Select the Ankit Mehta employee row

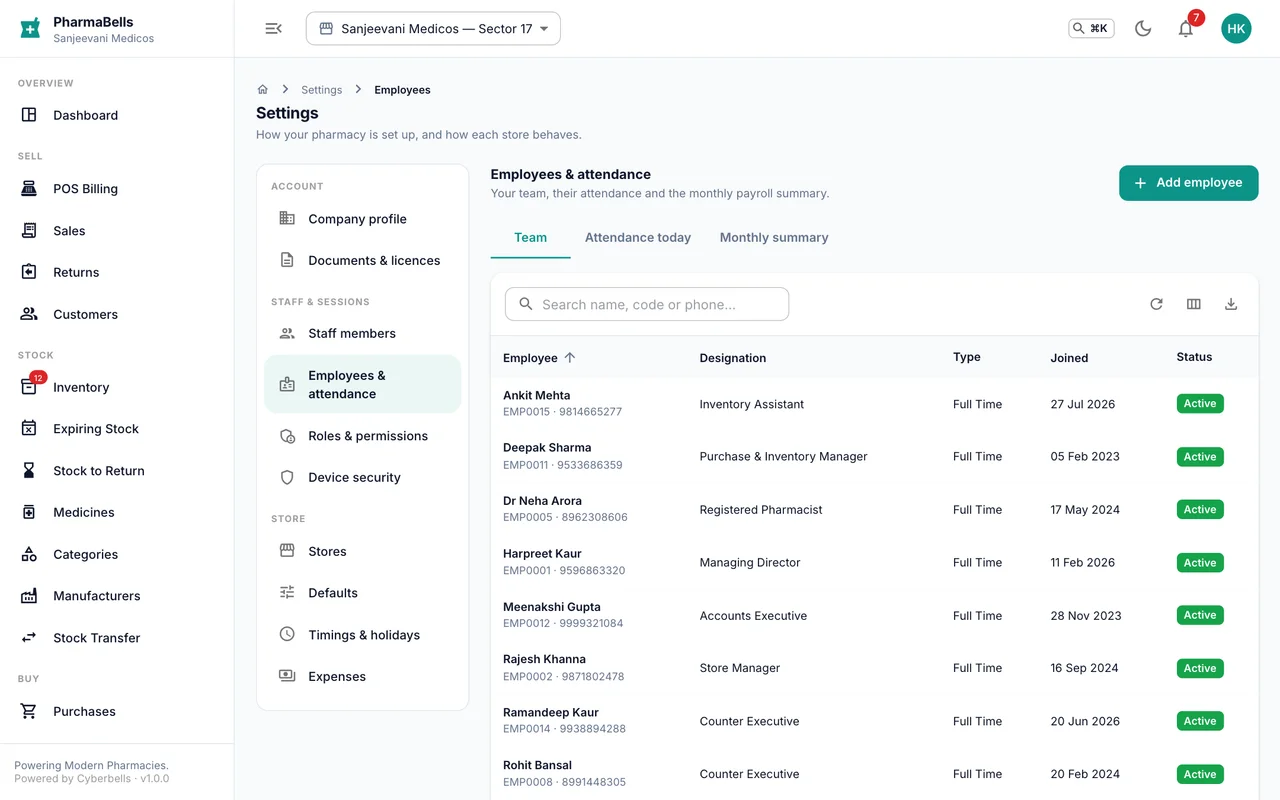874,404
